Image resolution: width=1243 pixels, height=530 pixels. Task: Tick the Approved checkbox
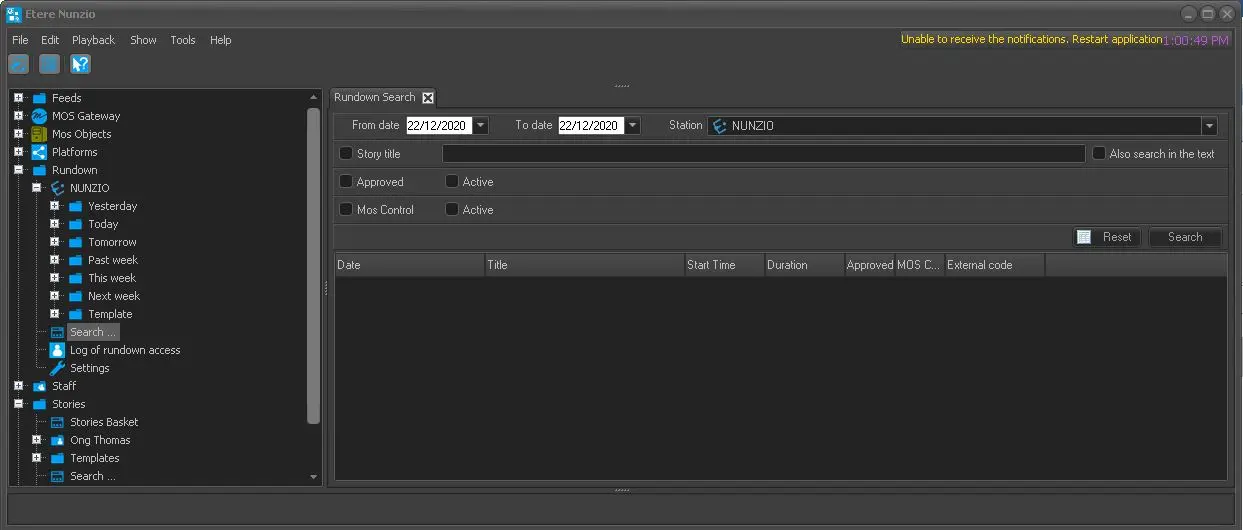346,182
